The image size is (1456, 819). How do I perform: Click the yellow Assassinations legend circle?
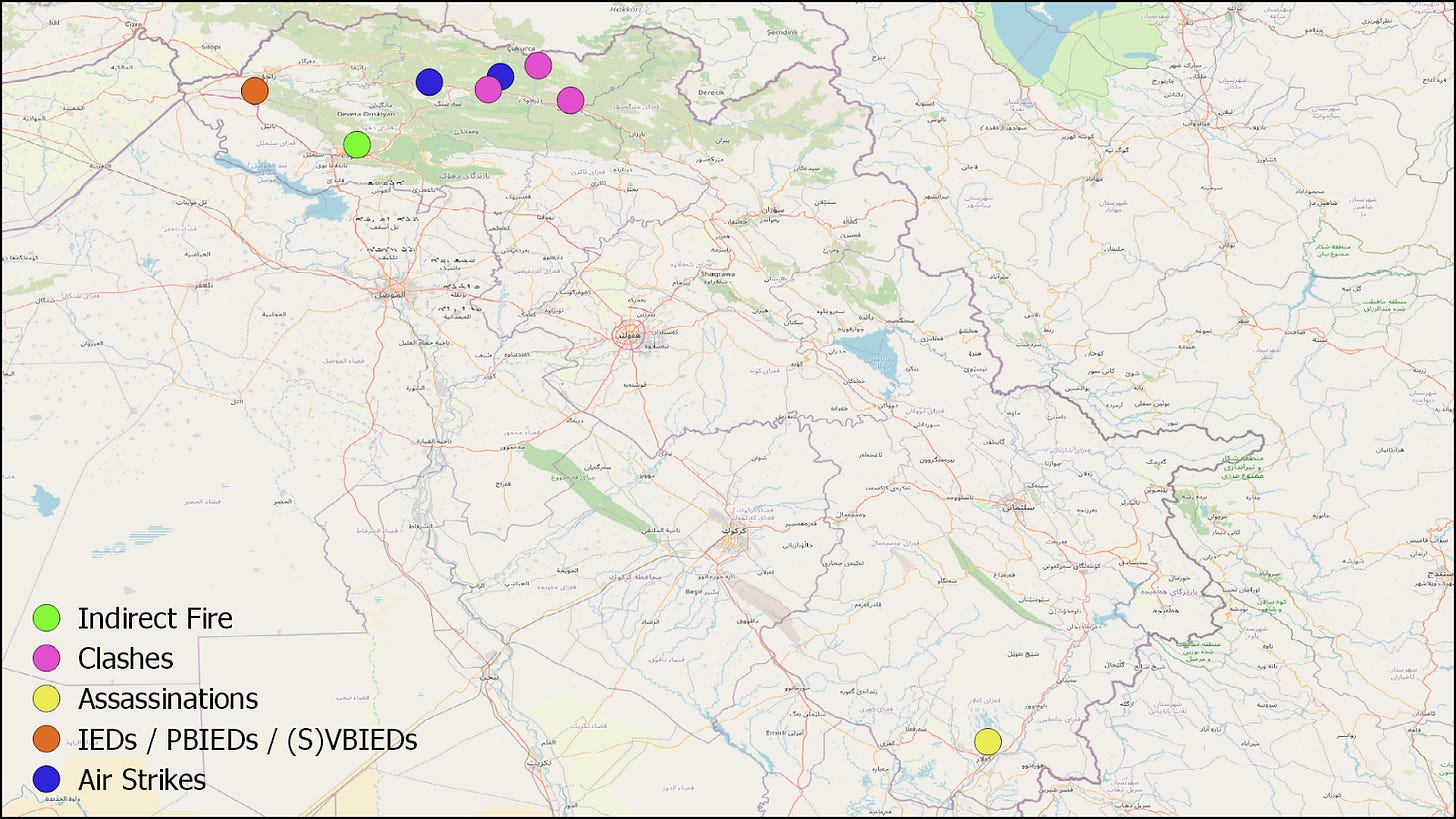[46, 698]
